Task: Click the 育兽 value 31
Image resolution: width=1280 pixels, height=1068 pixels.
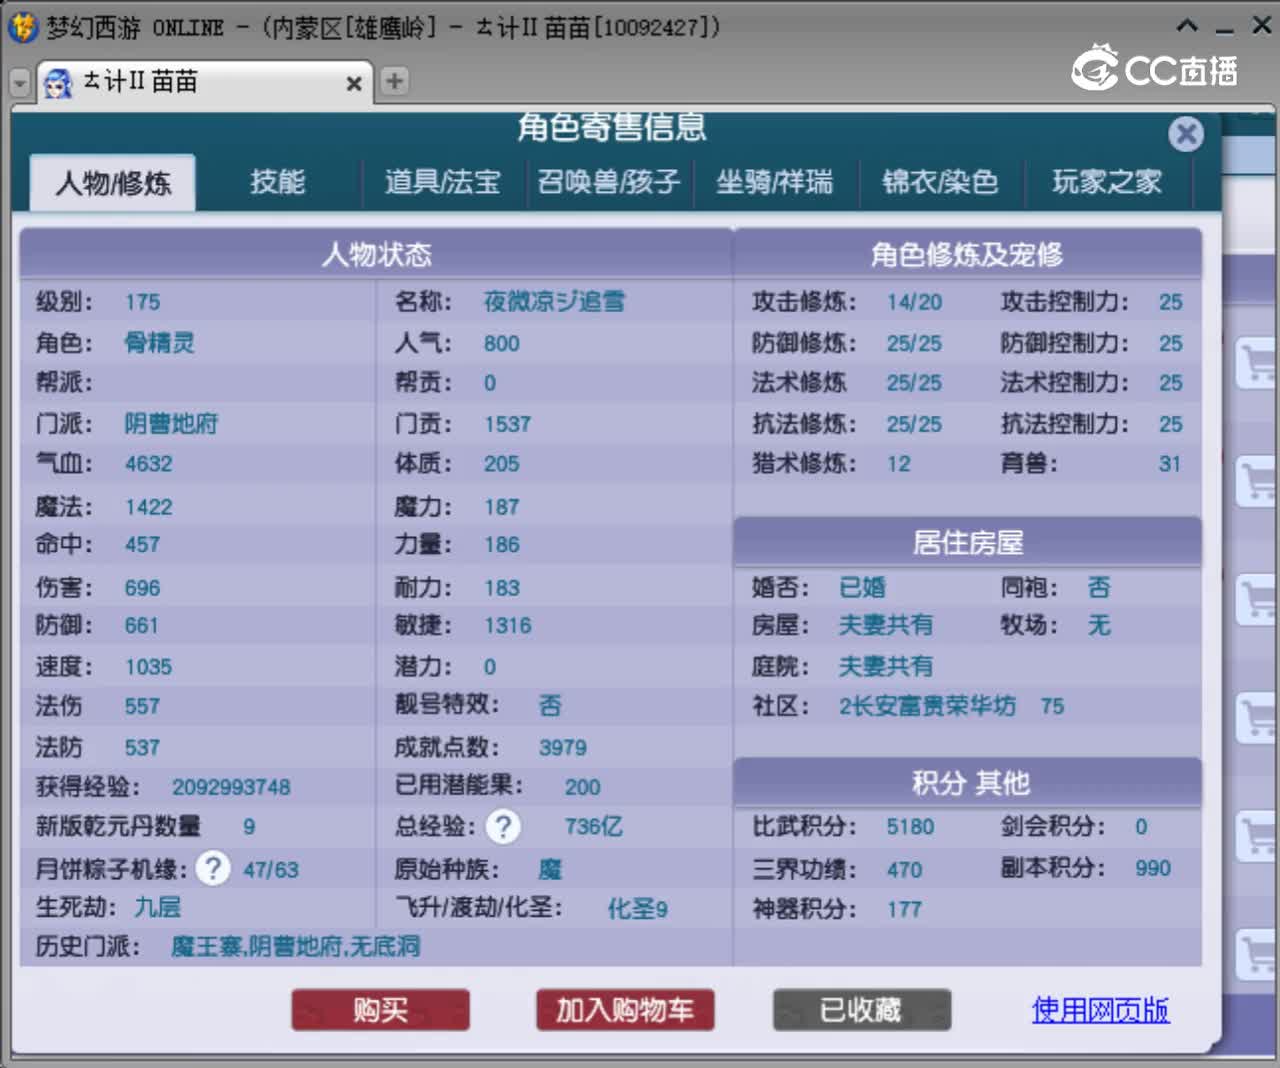Action: point(1170,464)
